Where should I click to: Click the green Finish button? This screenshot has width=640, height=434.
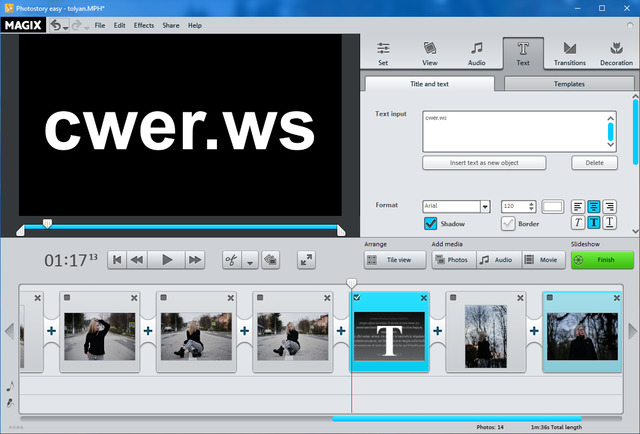[602, 260]
